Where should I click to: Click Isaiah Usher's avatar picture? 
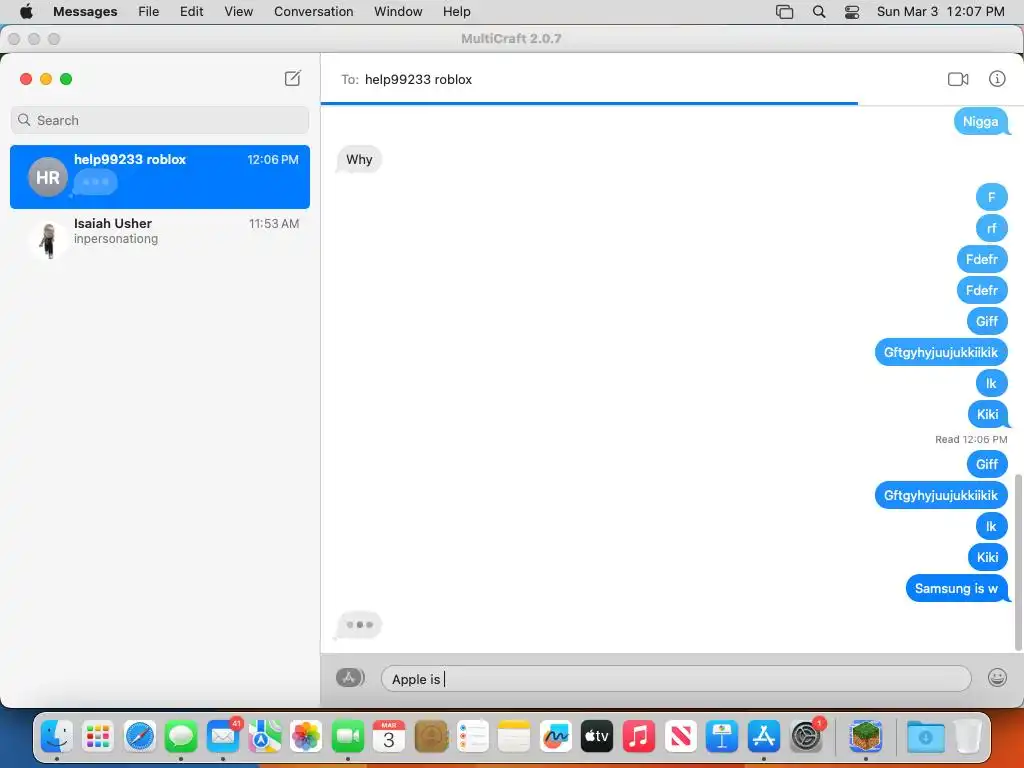coord(48,240)
